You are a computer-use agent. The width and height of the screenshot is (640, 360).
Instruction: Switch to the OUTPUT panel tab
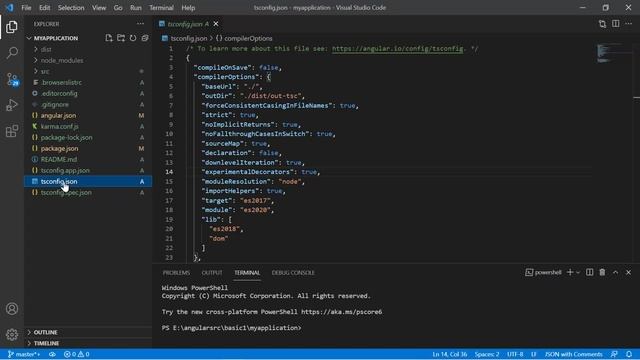pyautogui.click(x=212, y=273)
